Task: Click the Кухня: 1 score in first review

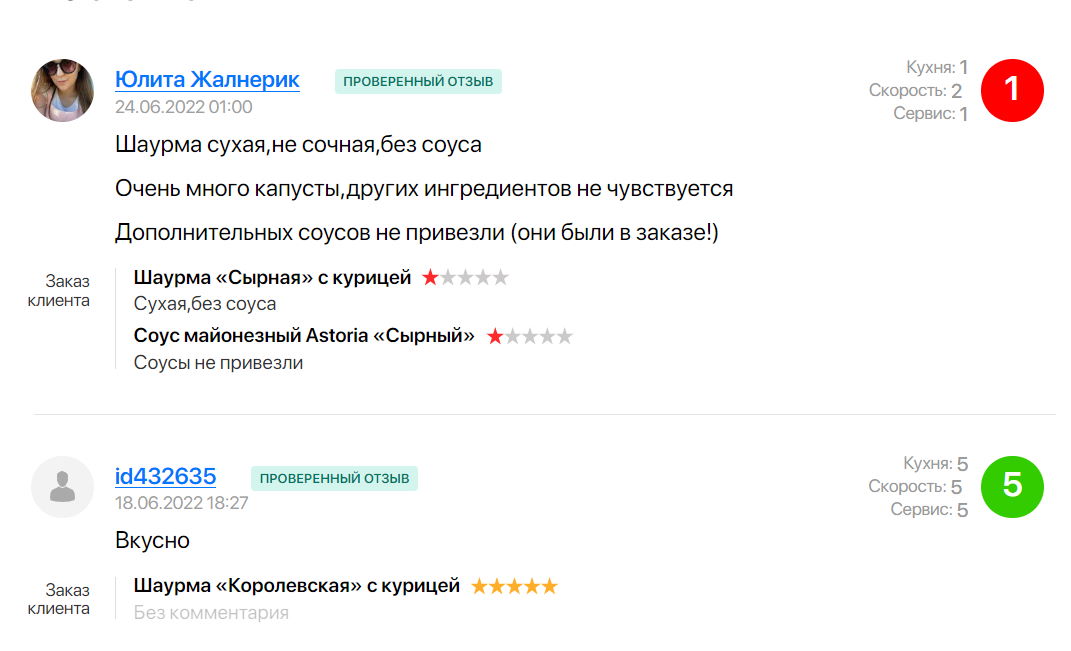Action: pyautogui.click(x=936, y=68)
